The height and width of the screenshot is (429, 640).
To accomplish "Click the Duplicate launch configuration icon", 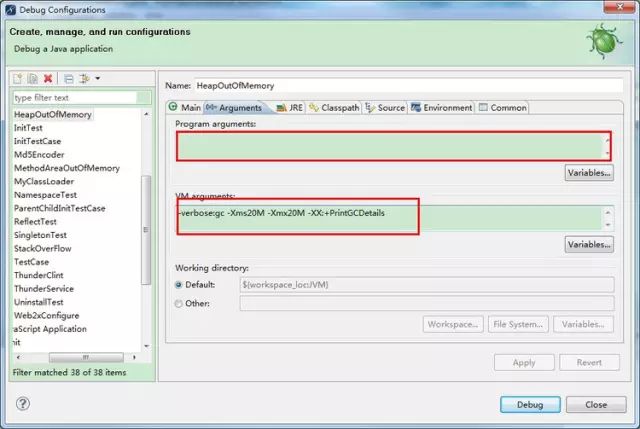I will pos(33,78).
